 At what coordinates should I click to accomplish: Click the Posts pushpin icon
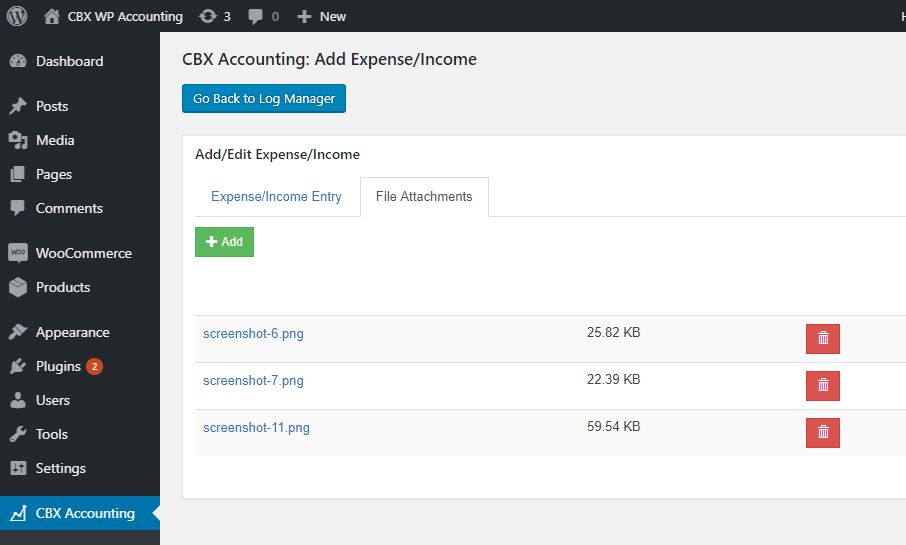click(x=18, y=106)
